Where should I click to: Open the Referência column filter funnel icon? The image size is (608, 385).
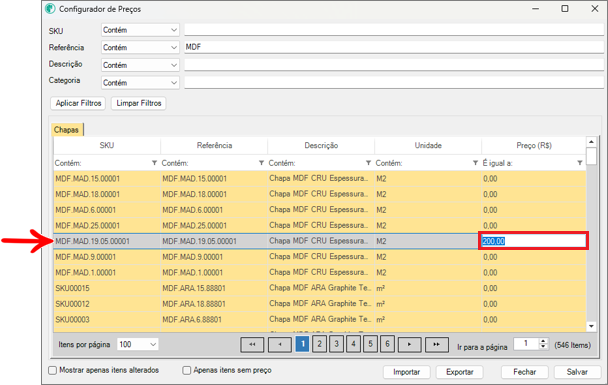pyautogui.click(x=261, y=163)
